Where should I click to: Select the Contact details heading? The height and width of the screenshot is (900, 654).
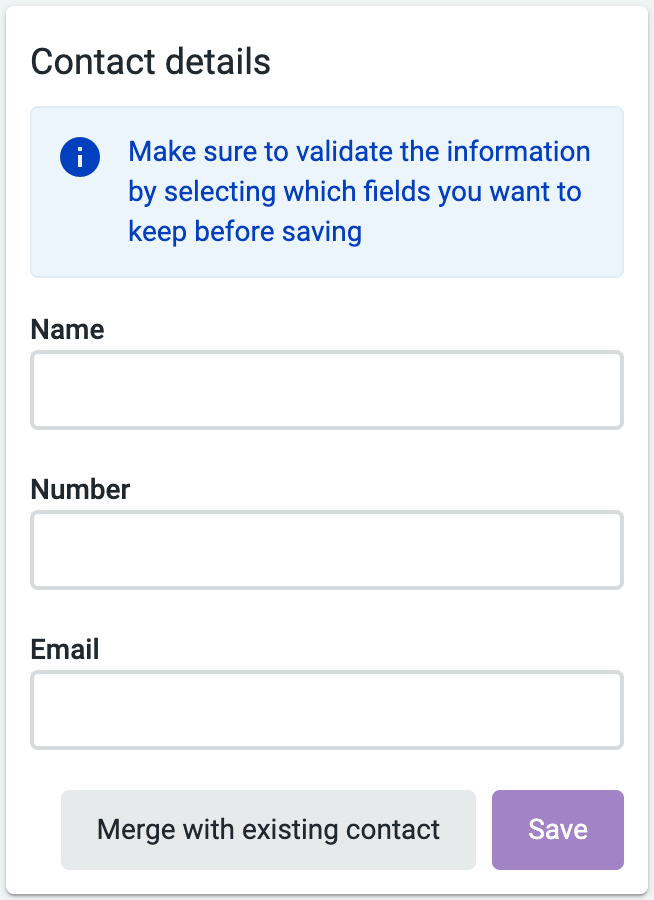(x=150, y=61)
